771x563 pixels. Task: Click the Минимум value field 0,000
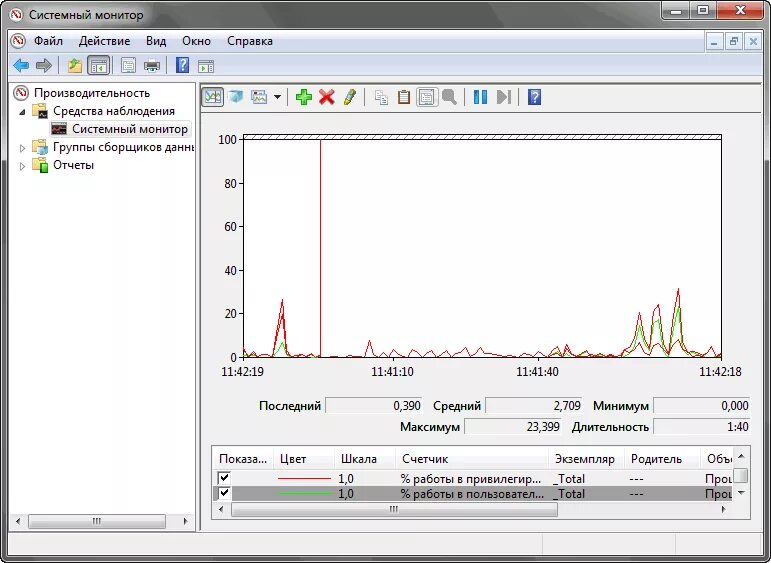pos(701,406)
